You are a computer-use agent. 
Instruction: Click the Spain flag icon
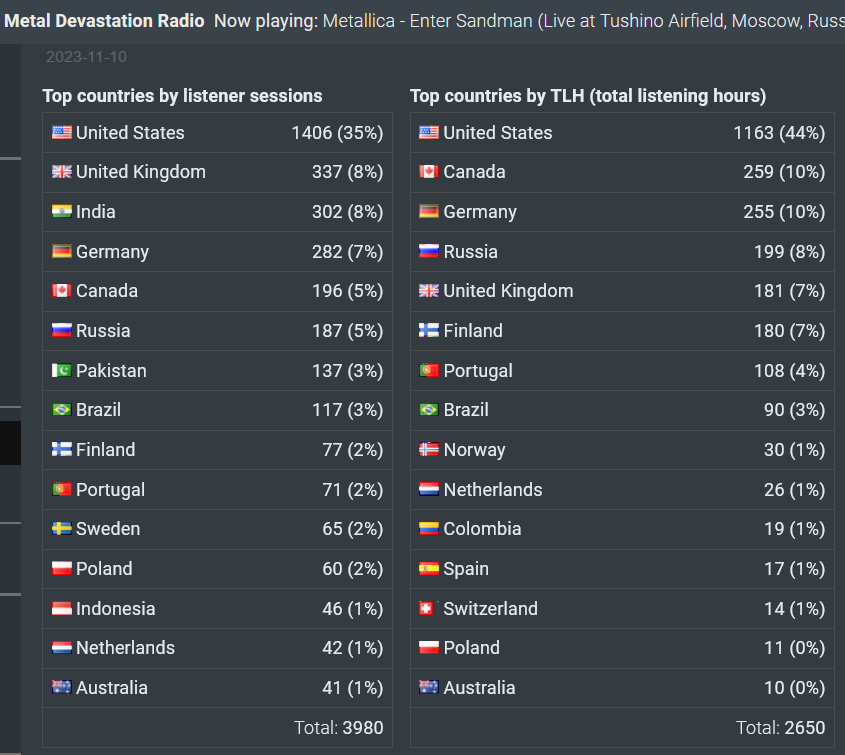coord(429,568)
